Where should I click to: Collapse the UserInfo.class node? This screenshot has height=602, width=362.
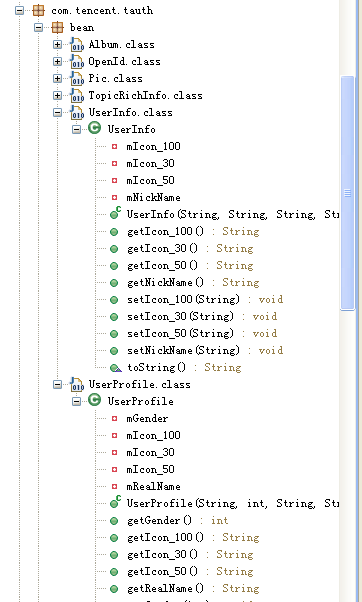point(57,112)
